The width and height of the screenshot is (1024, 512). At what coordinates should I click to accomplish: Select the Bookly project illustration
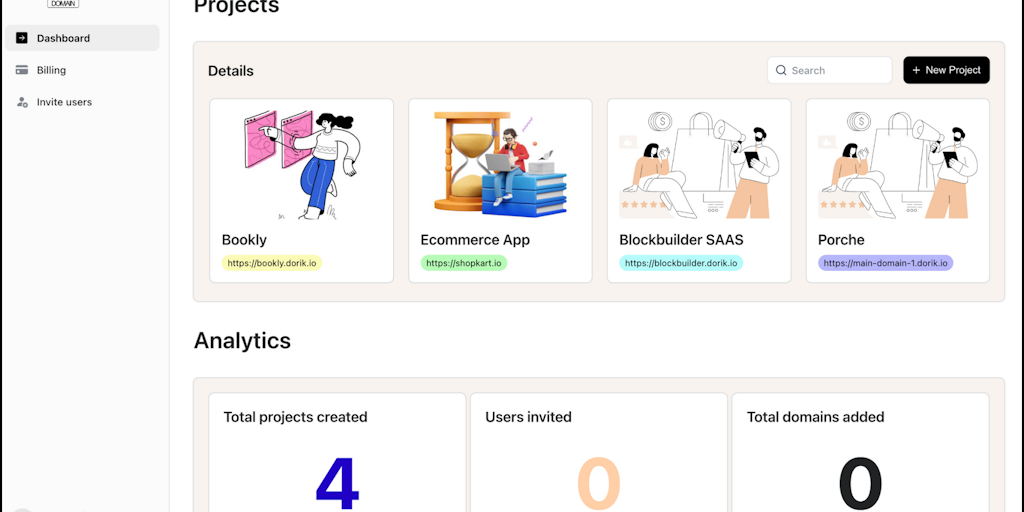[301, 165]
